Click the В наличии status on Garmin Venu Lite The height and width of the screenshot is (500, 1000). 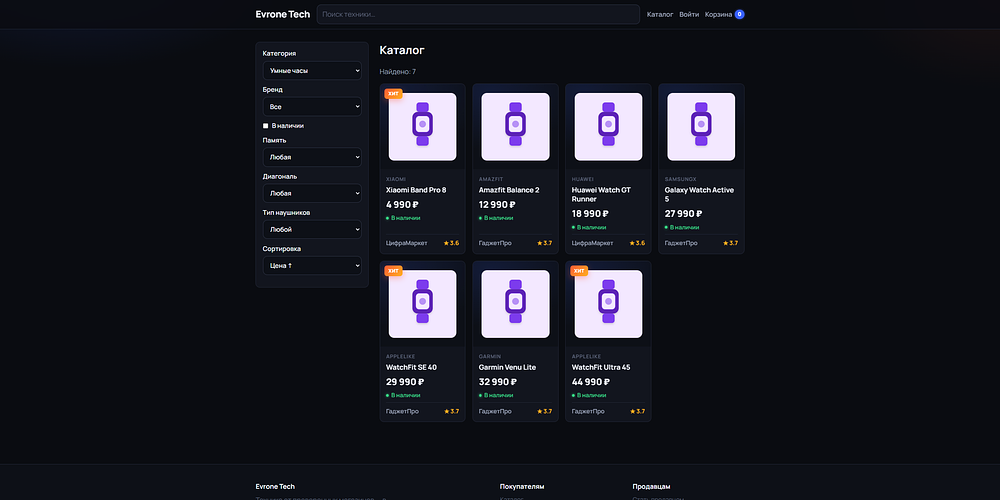(496, 395)
